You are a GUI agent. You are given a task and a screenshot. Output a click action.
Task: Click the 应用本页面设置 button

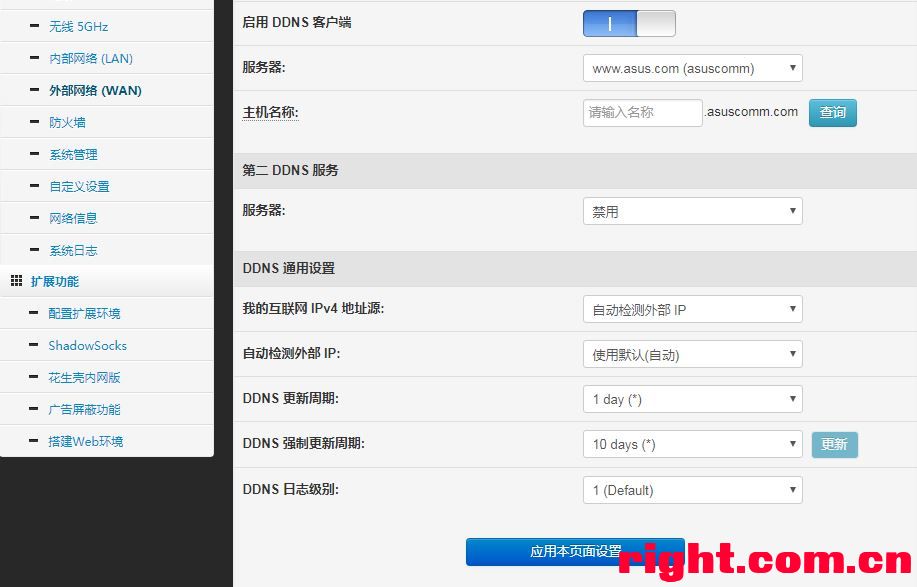tap(575, 551)
